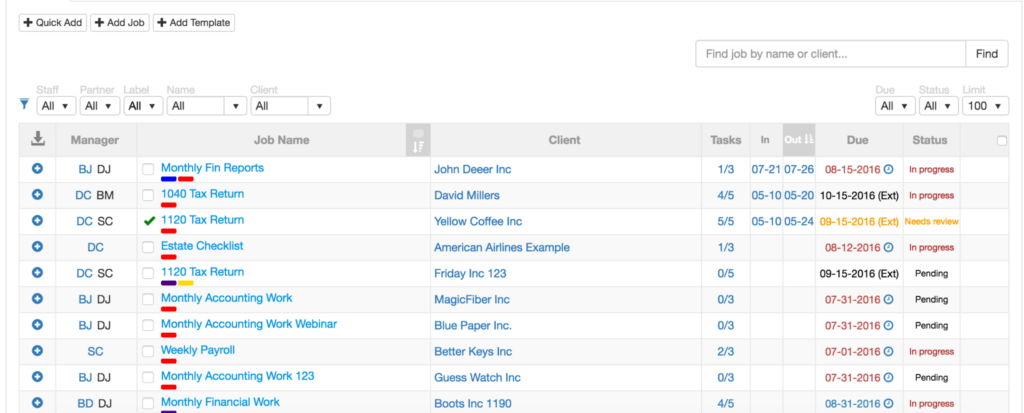Expand the Monthly Fin Reports row plus icon
The height and width of the screenshot is (413, 1024).
(37, 169)
